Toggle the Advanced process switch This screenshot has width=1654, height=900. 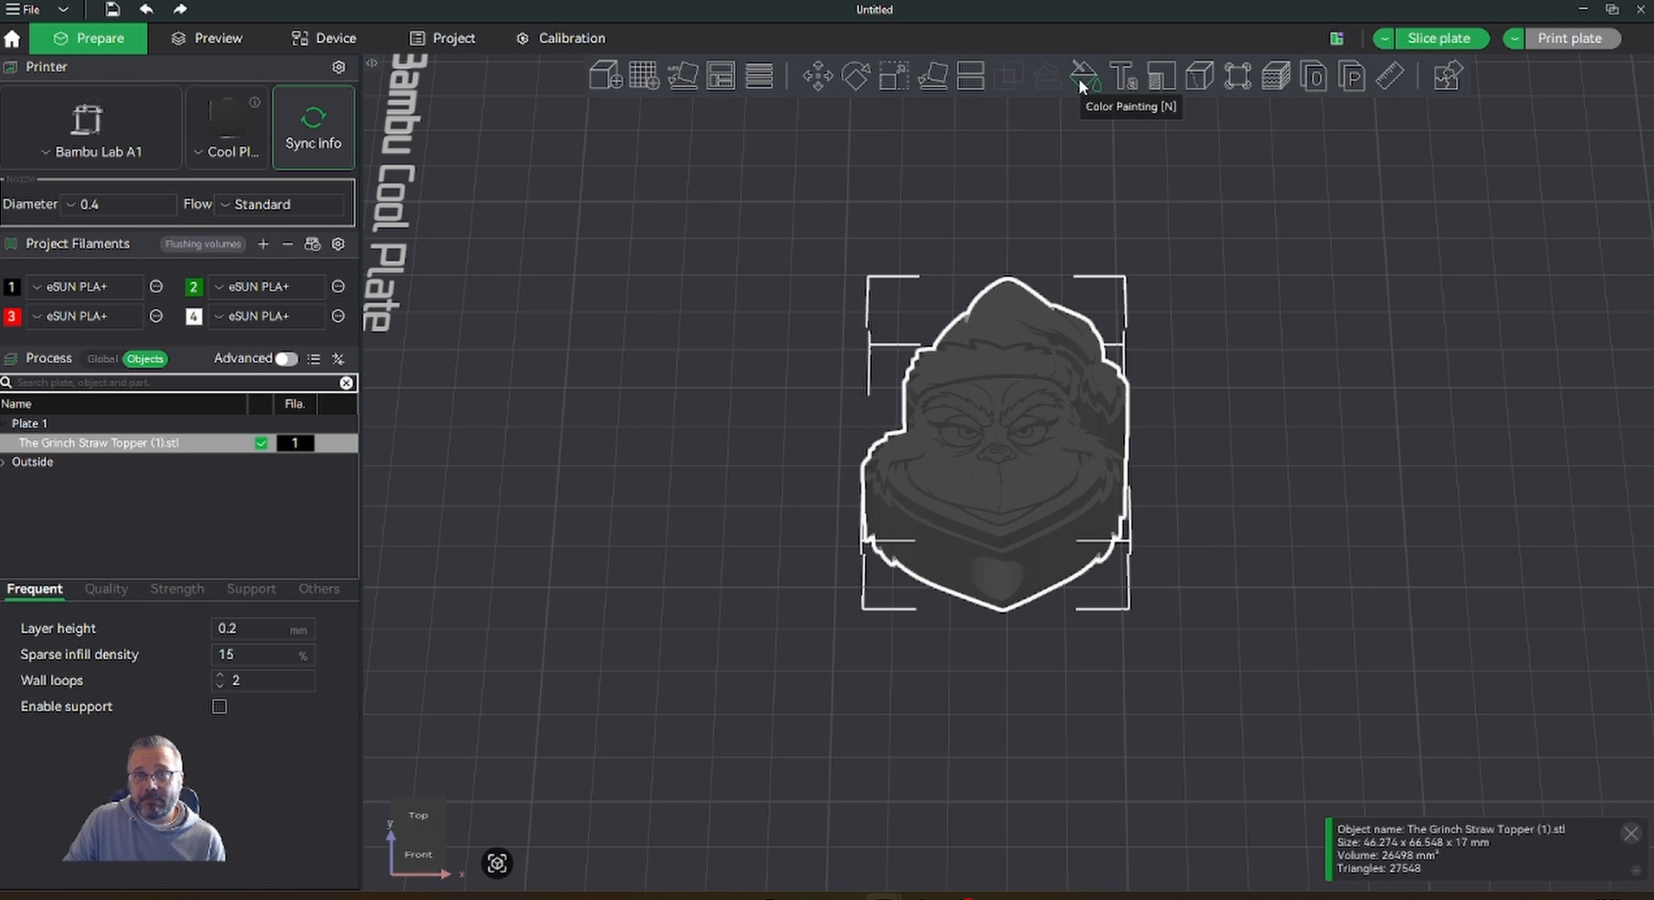tap(286, 359)
